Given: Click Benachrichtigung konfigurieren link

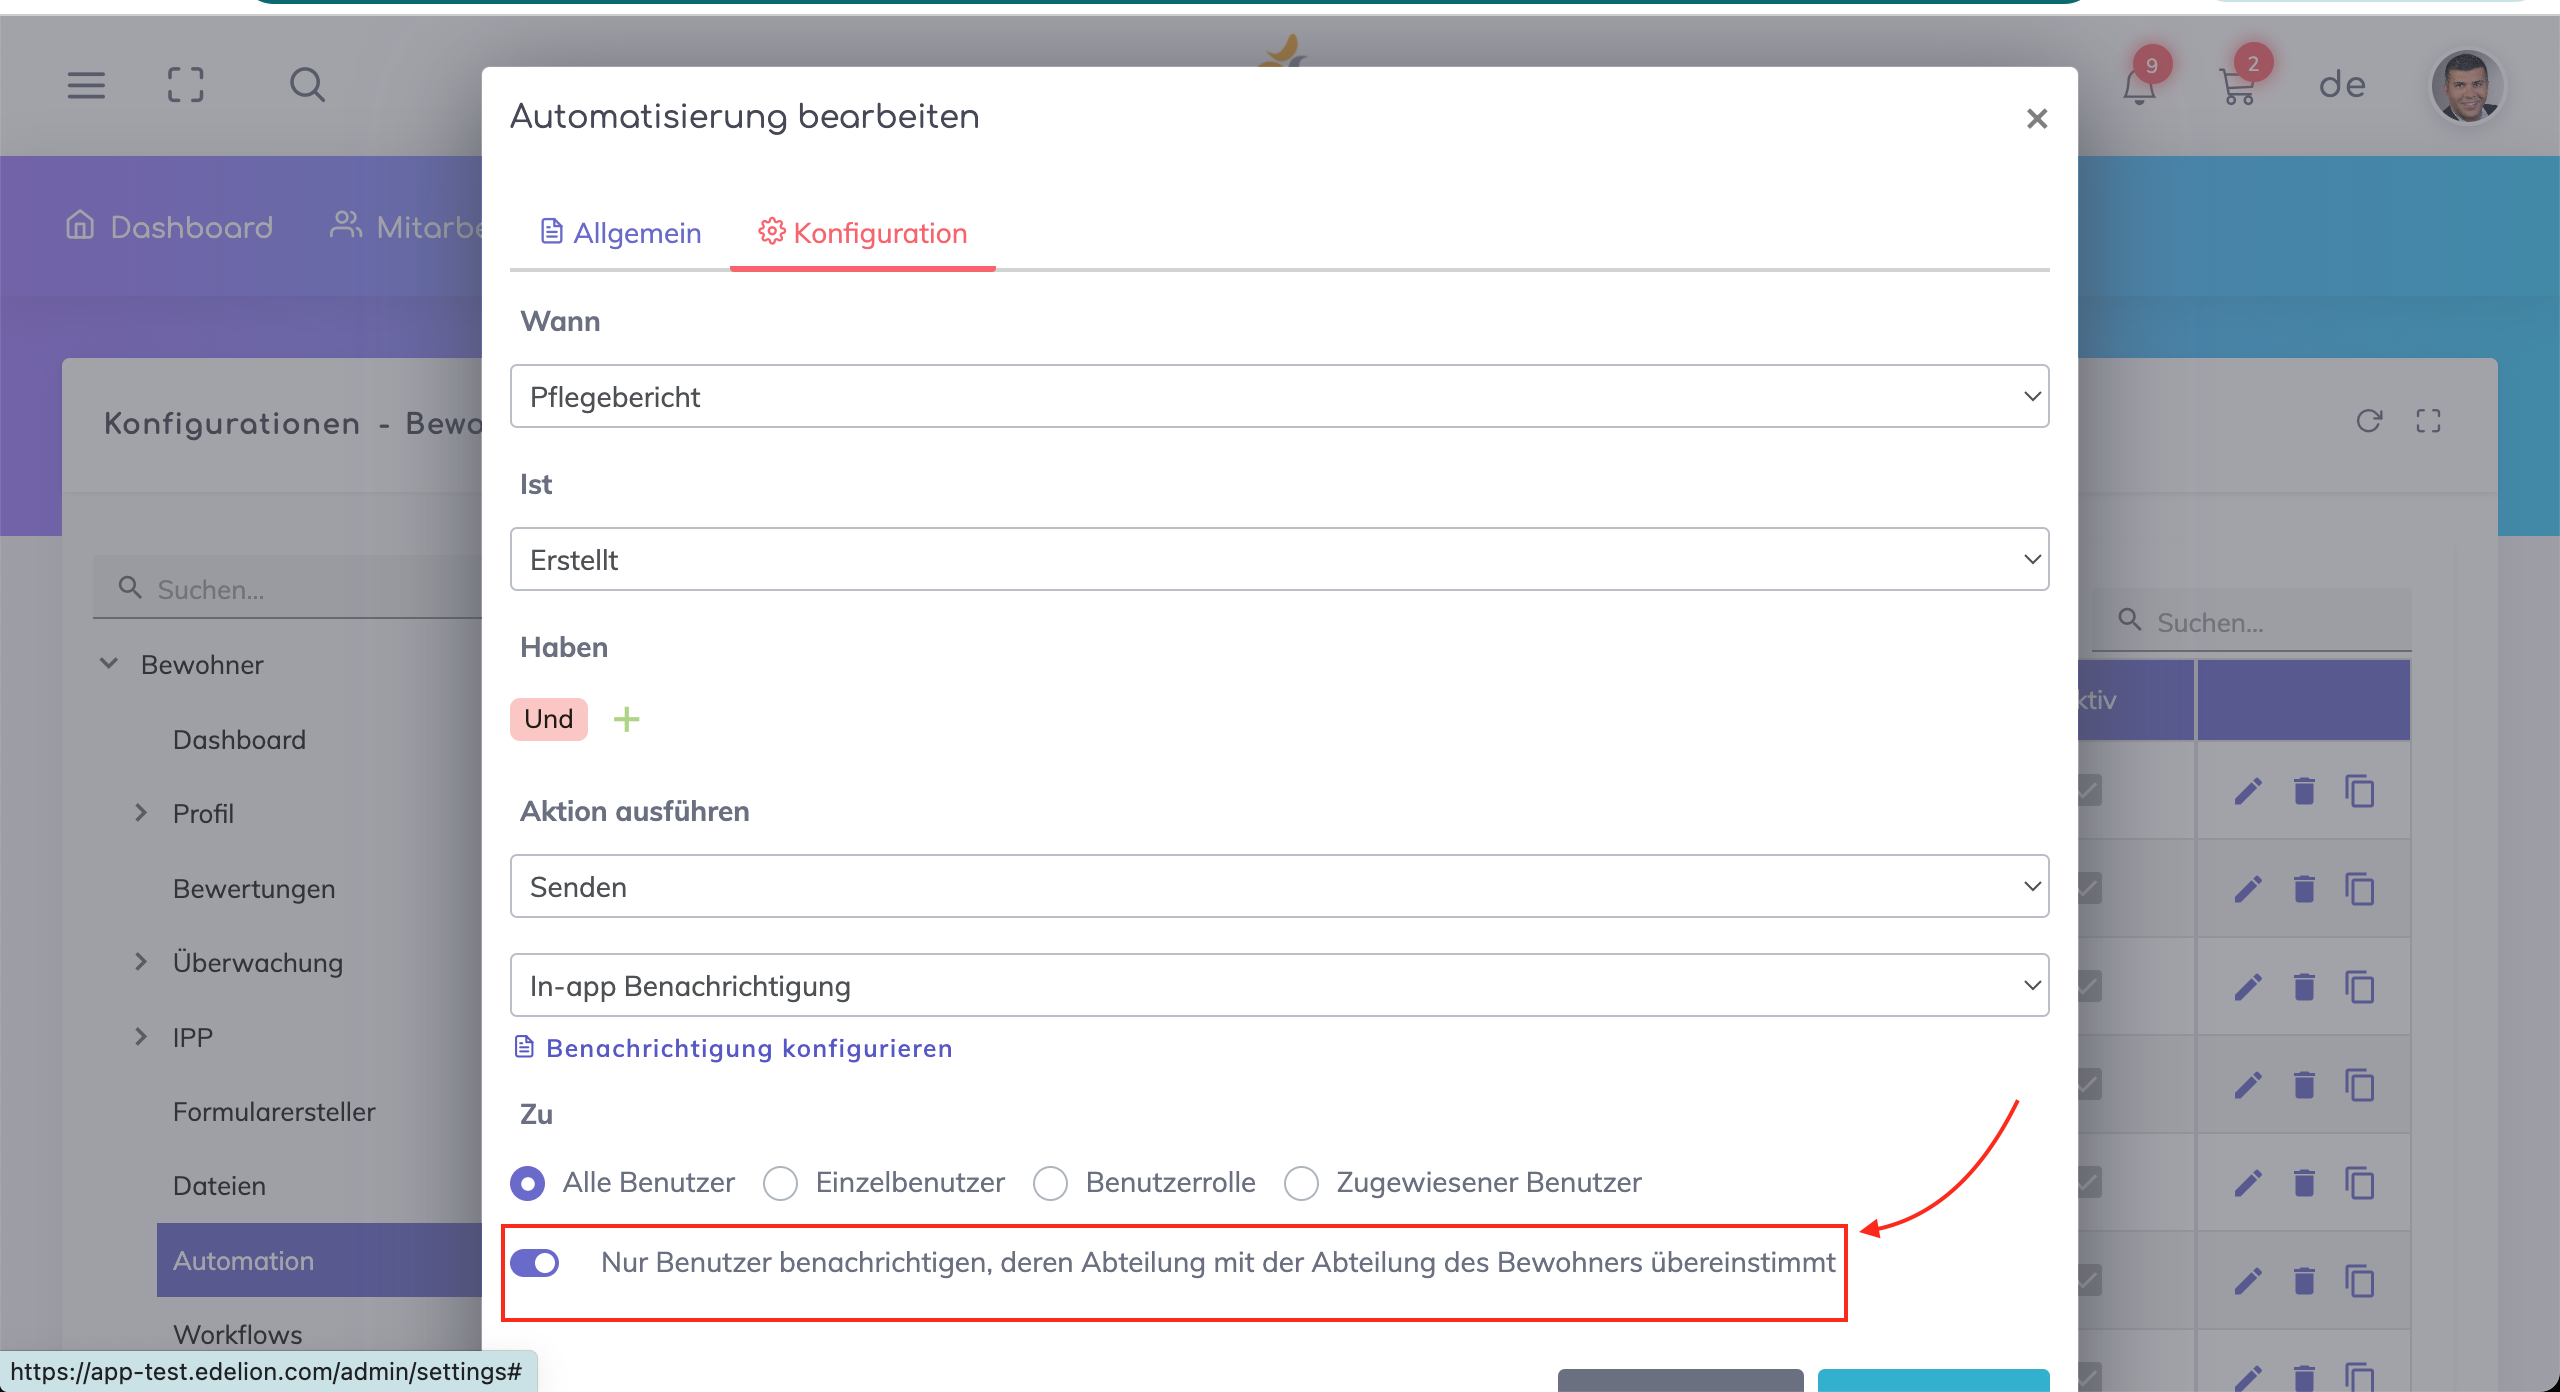Looking at the screenshot, I should click(748, 1048).
